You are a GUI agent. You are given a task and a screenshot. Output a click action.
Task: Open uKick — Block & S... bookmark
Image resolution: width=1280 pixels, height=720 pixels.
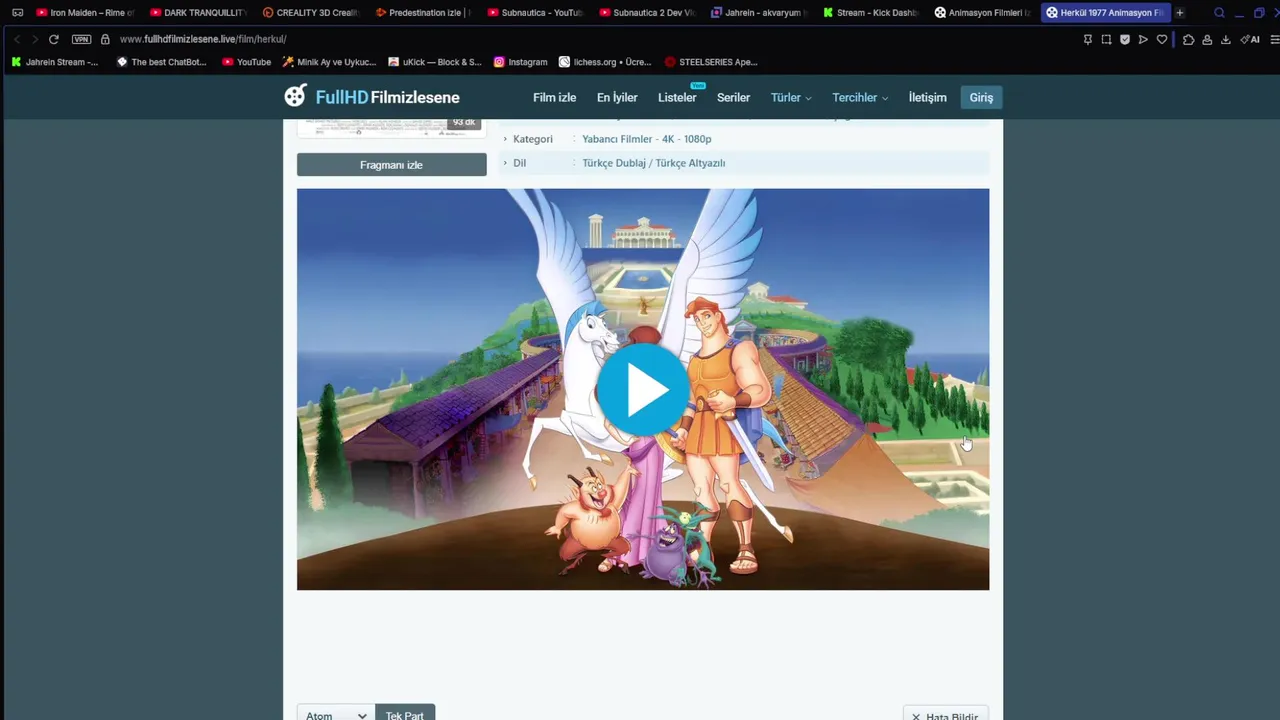click(435, 62)
